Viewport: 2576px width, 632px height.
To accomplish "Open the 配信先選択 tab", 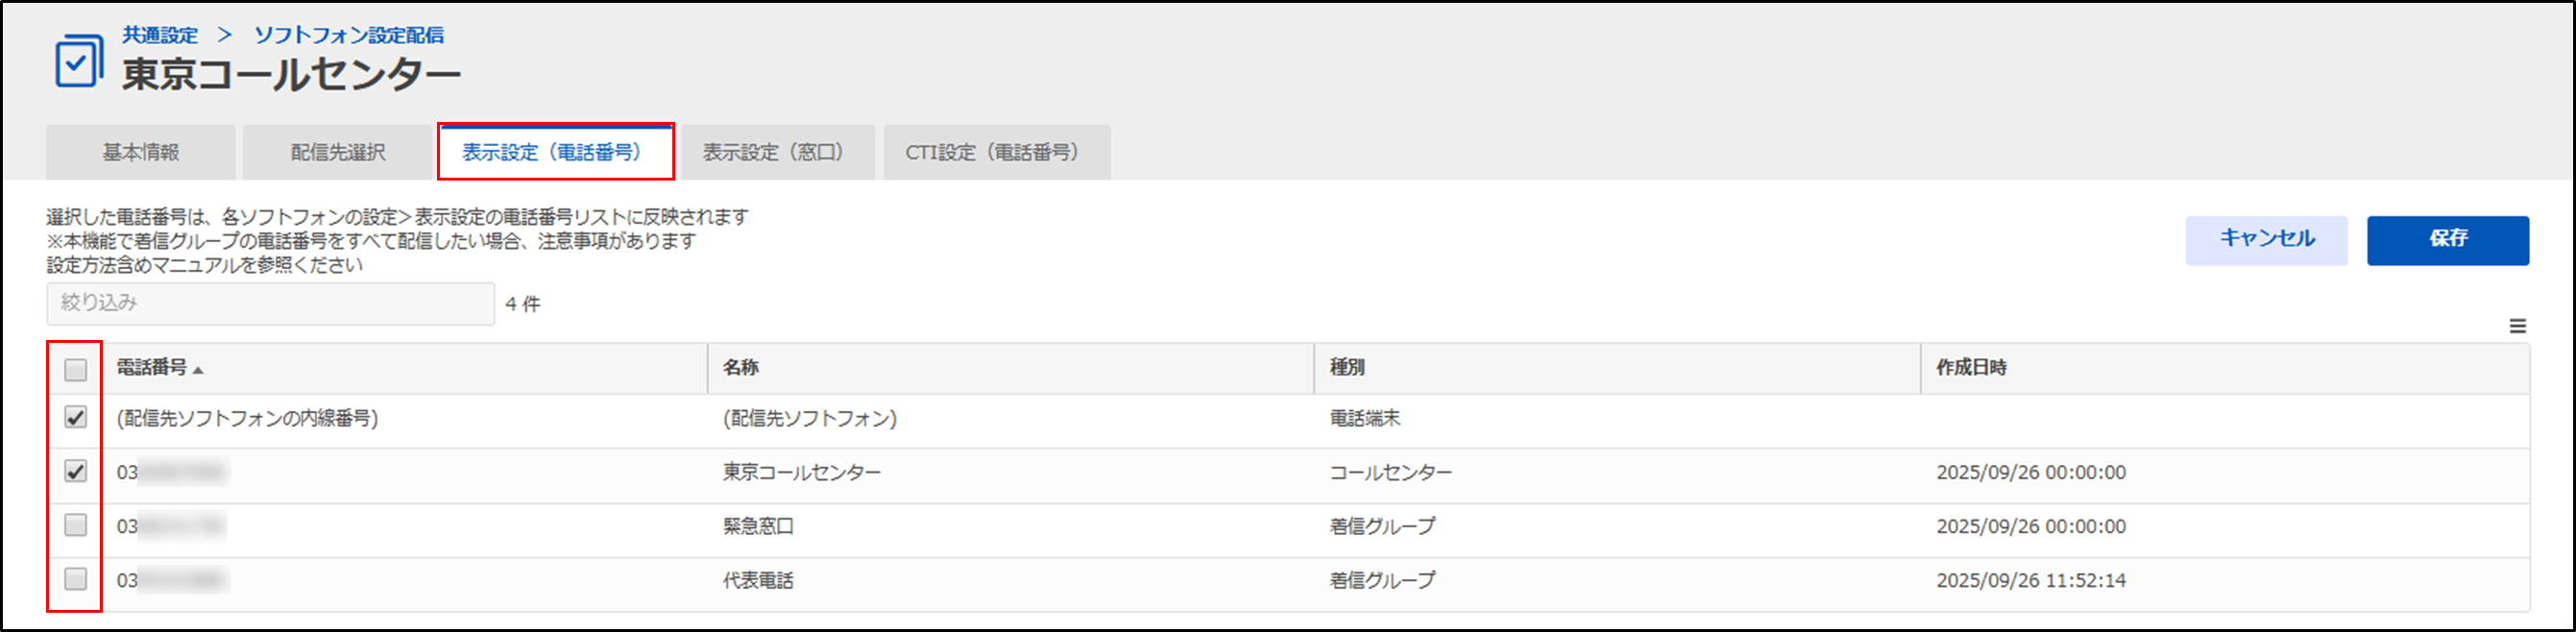I will coord(338,152).
